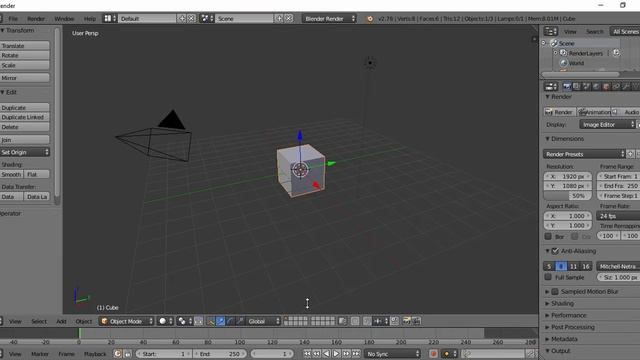Expand the Shading panel
The image size is (640, 360).
point(562,303)
